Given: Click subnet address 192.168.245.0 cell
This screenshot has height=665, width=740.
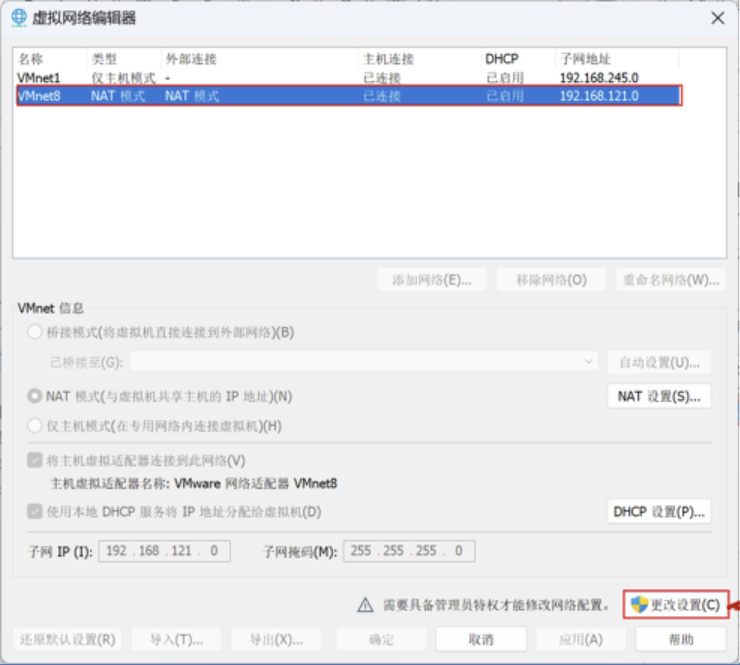Looking at the screenshot, I should click(x=599, y=78).
